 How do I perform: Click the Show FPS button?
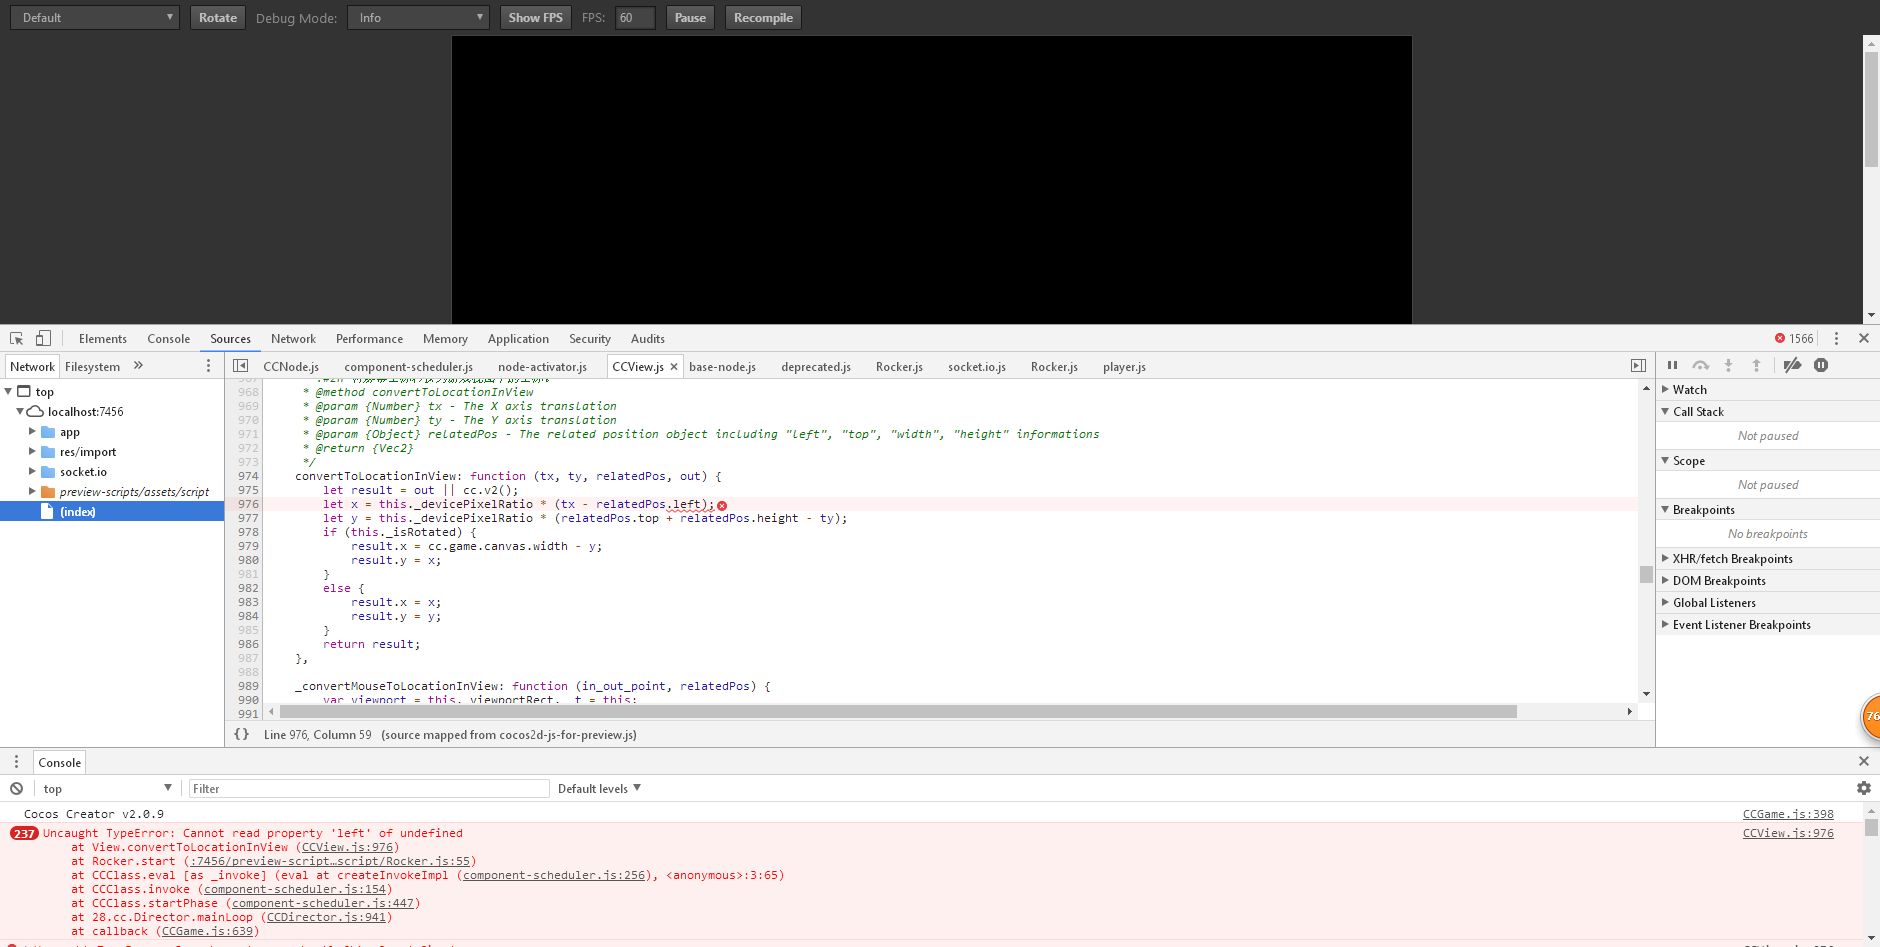(x=536, y=18)
